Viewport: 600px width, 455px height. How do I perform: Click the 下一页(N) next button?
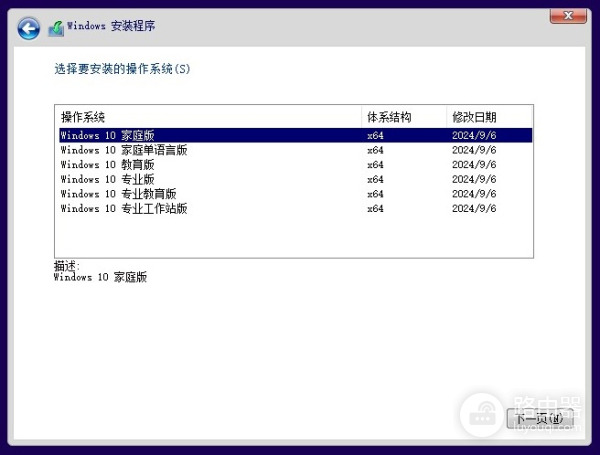click(x=540, y=419)
